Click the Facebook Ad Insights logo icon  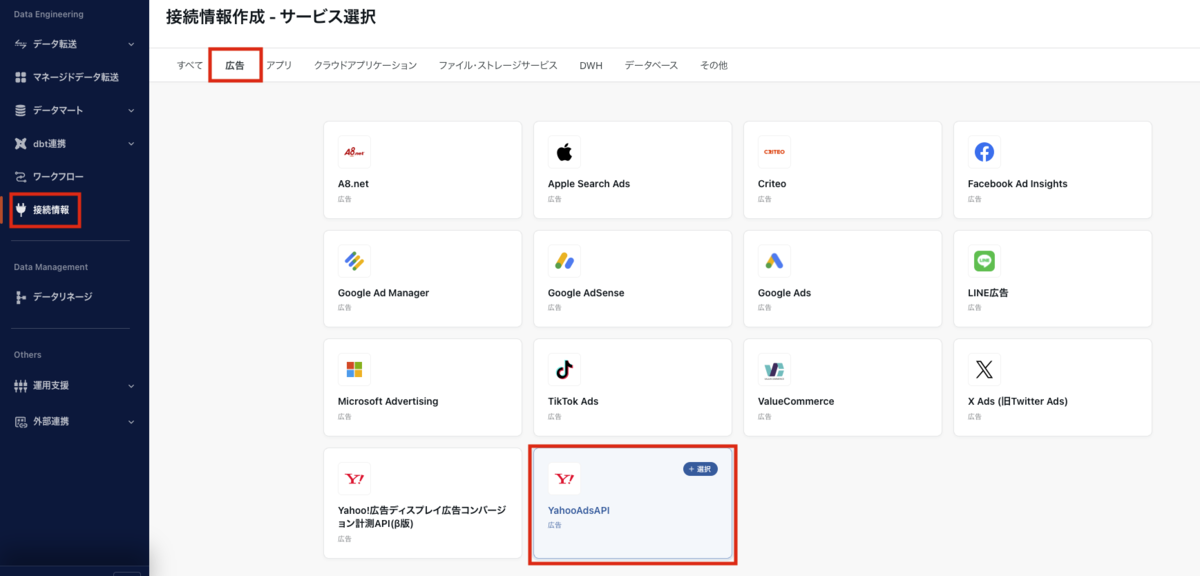pos(984,152)
